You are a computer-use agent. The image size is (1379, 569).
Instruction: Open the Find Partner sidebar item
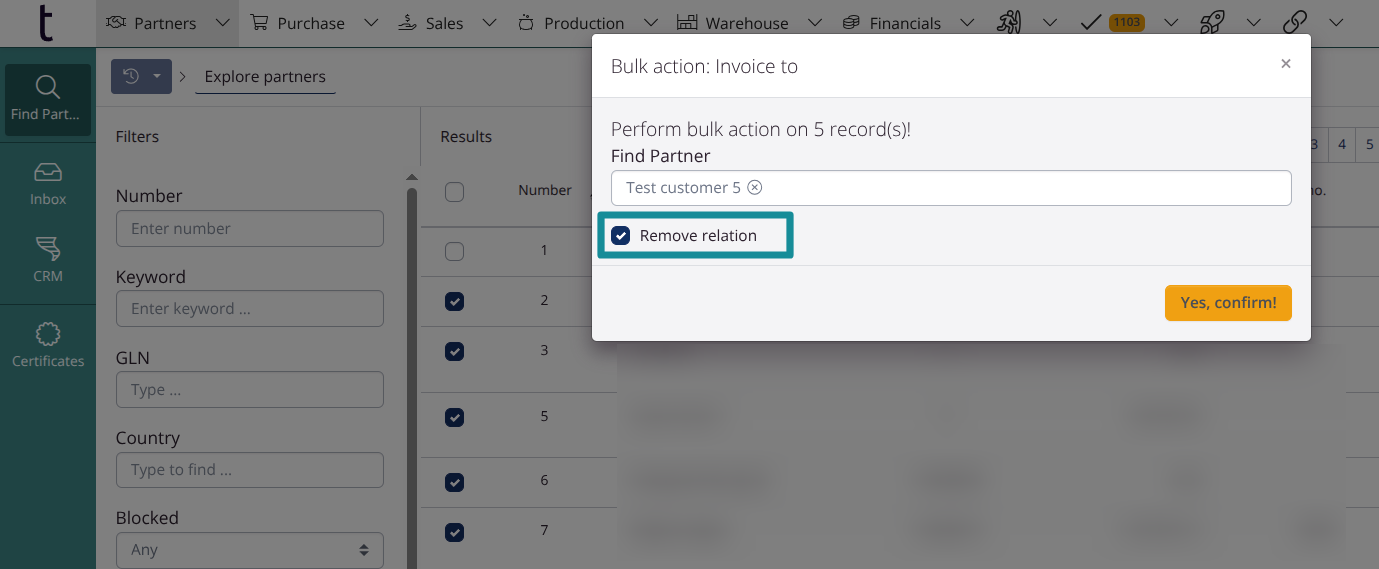[47, 99]
